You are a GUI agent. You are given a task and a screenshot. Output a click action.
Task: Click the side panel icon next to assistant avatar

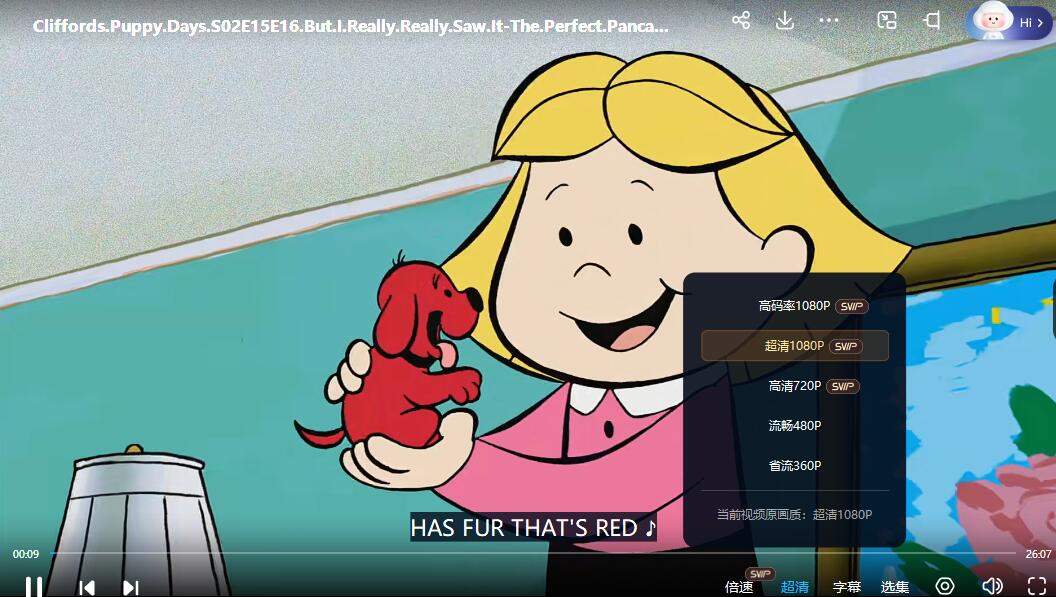coord(932,20)
